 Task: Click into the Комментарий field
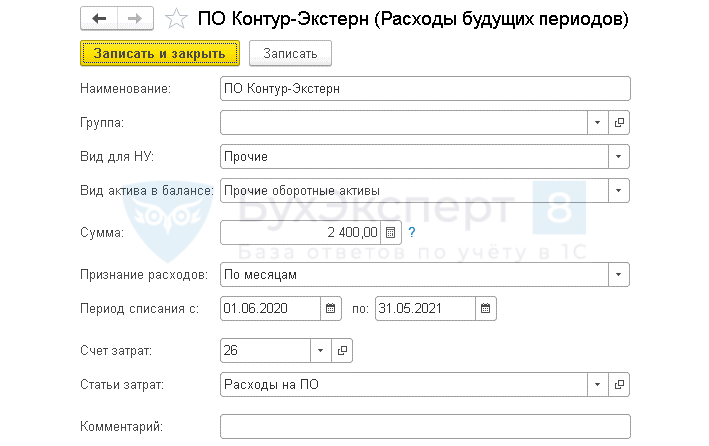(425, 427)
